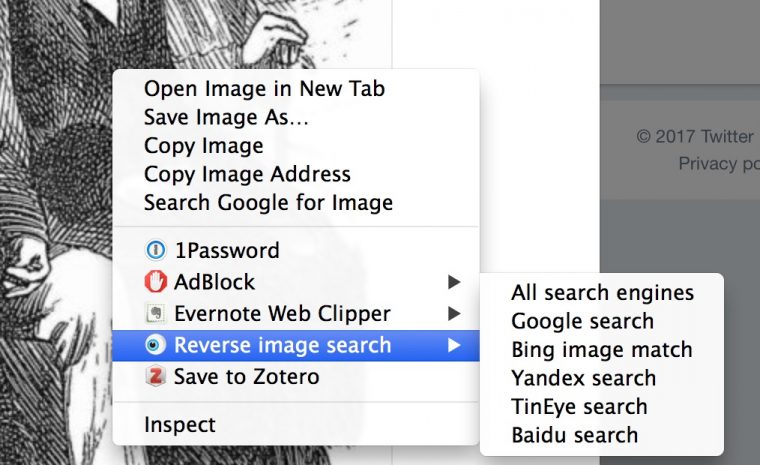The width and height of the screenshot is (760, 465).
Task: Pick Google search from submenu
Action: point(582,321)
